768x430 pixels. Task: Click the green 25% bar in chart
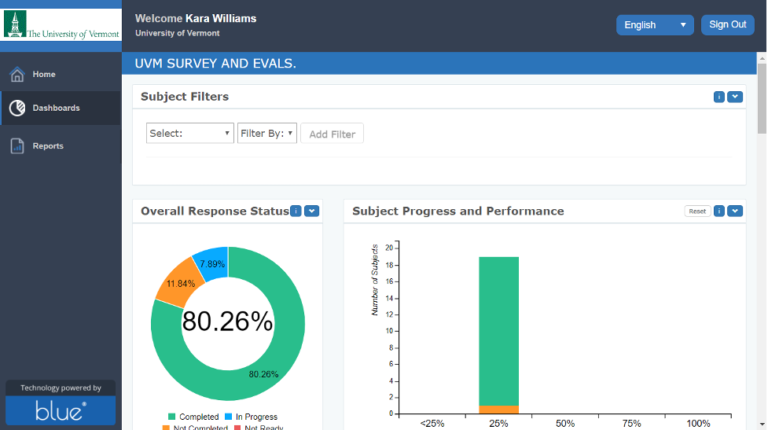[498, 330]
